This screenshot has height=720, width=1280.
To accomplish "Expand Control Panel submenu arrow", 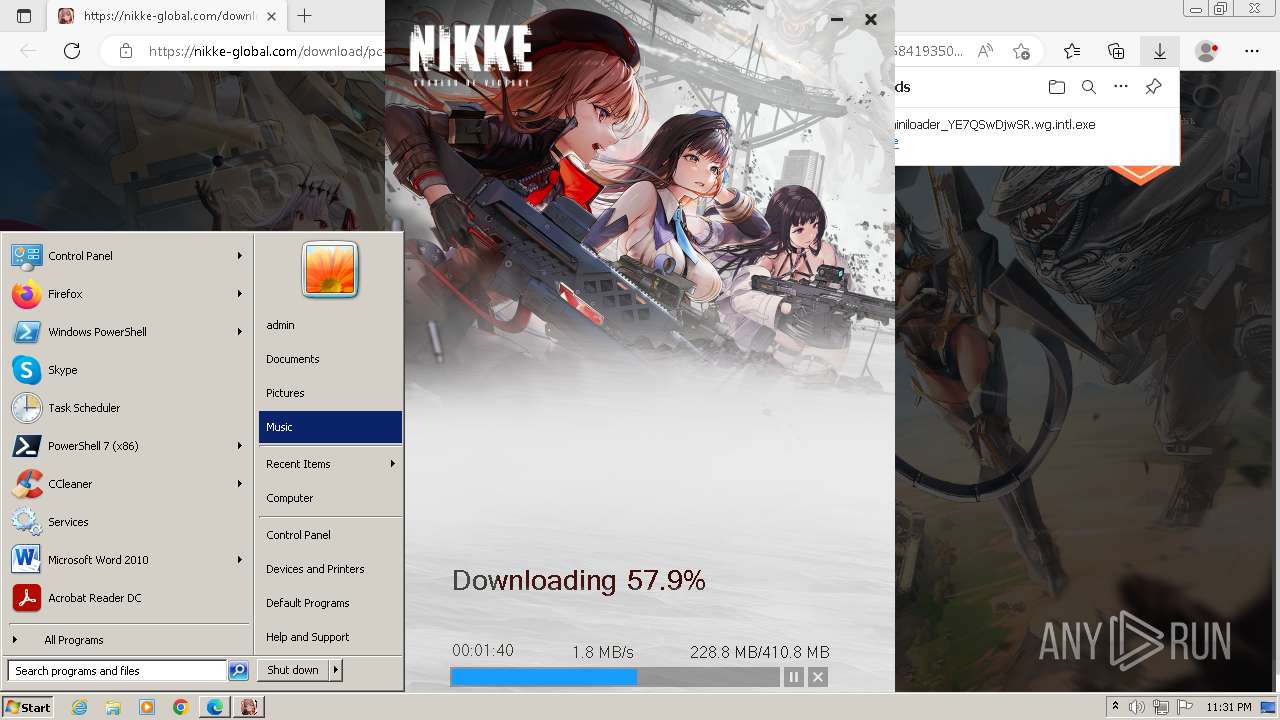I will (240, 256).
